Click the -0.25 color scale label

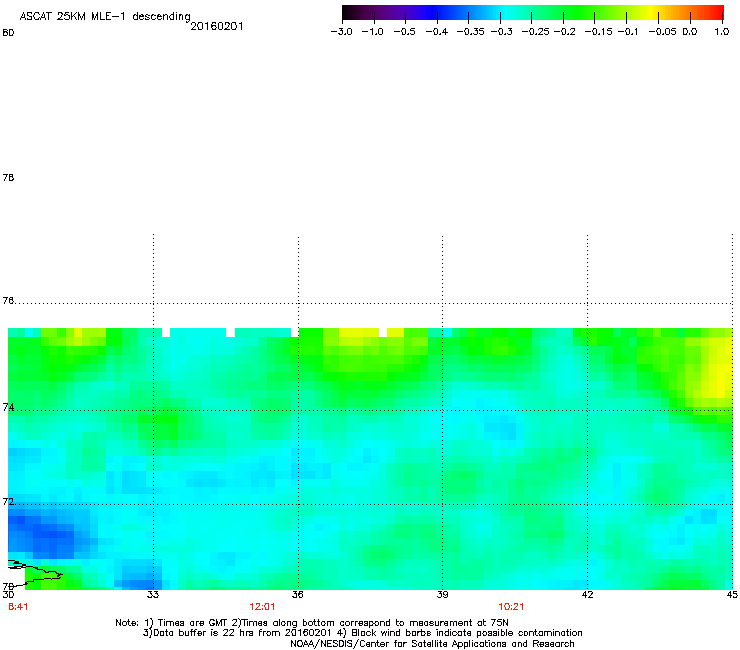click(536, 32)
